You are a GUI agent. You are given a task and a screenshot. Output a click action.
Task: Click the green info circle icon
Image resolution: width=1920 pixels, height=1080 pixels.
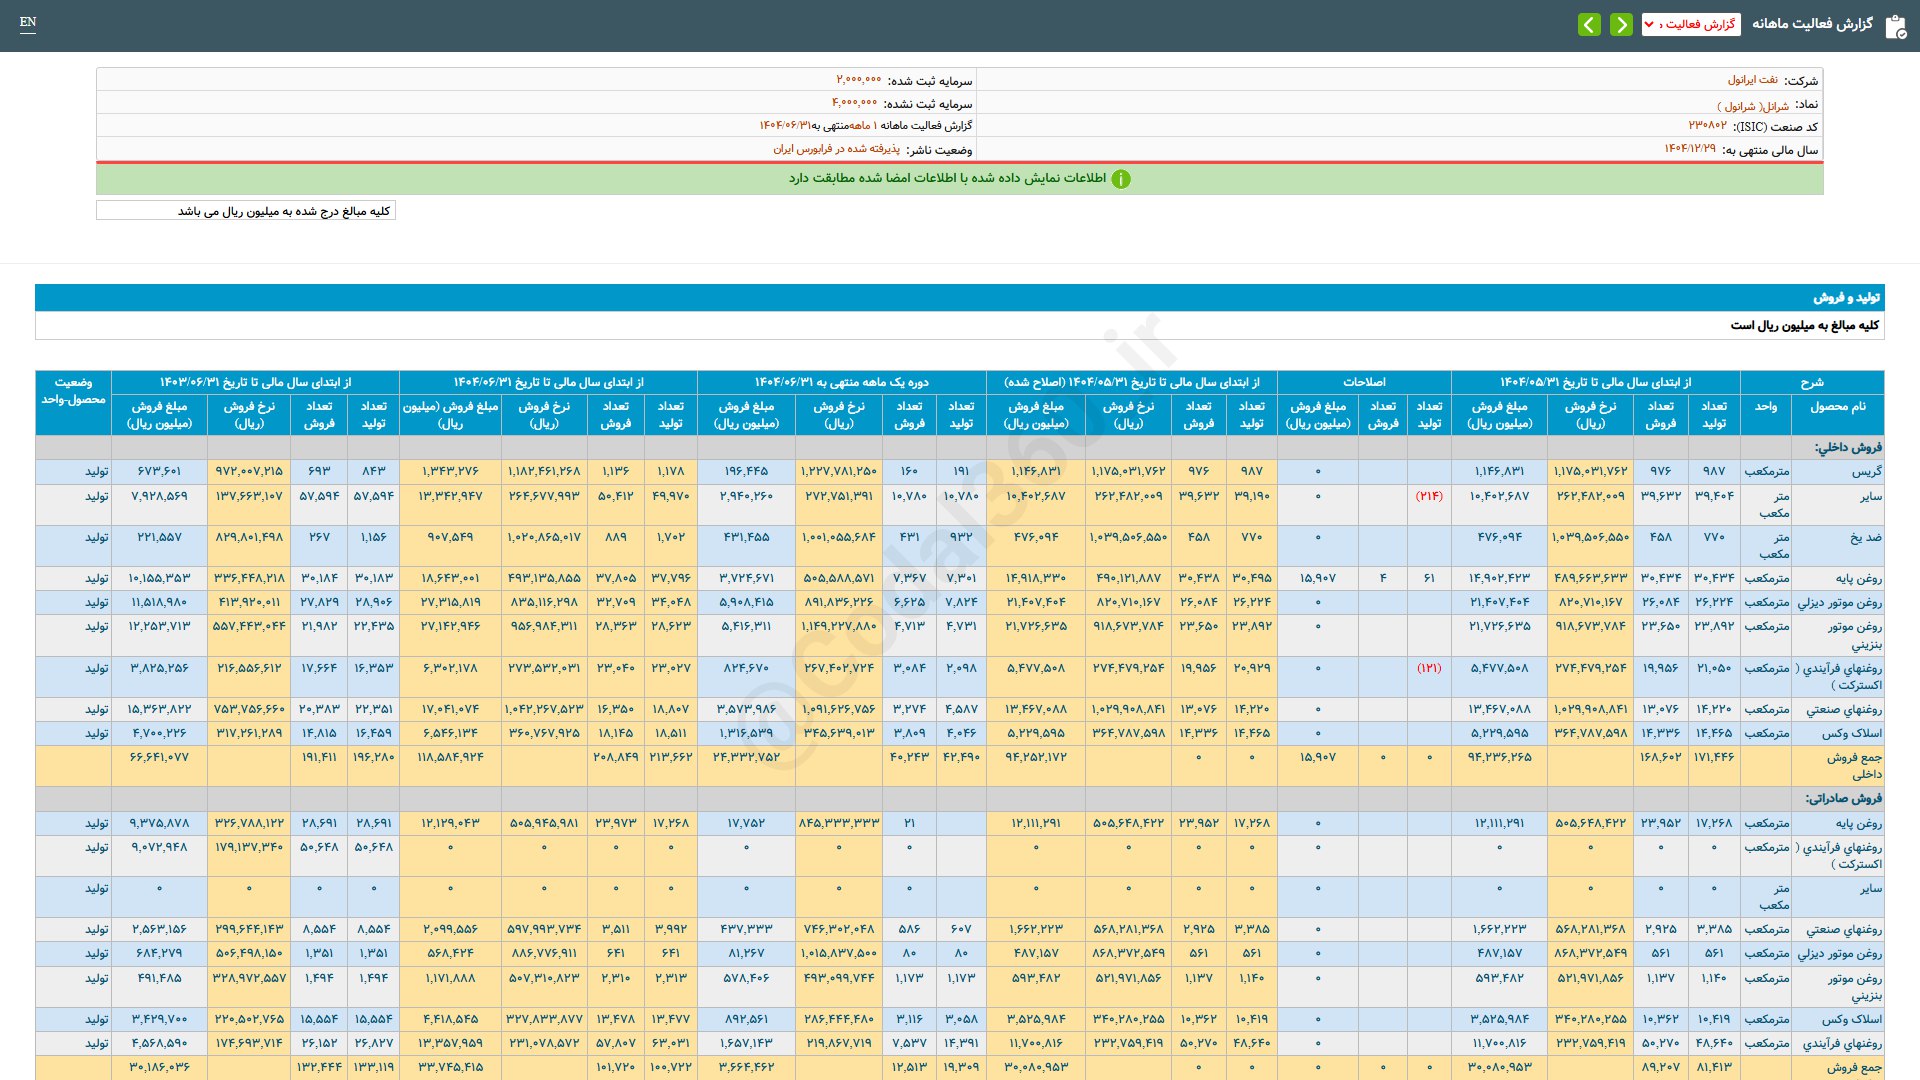pos(1121,179)
